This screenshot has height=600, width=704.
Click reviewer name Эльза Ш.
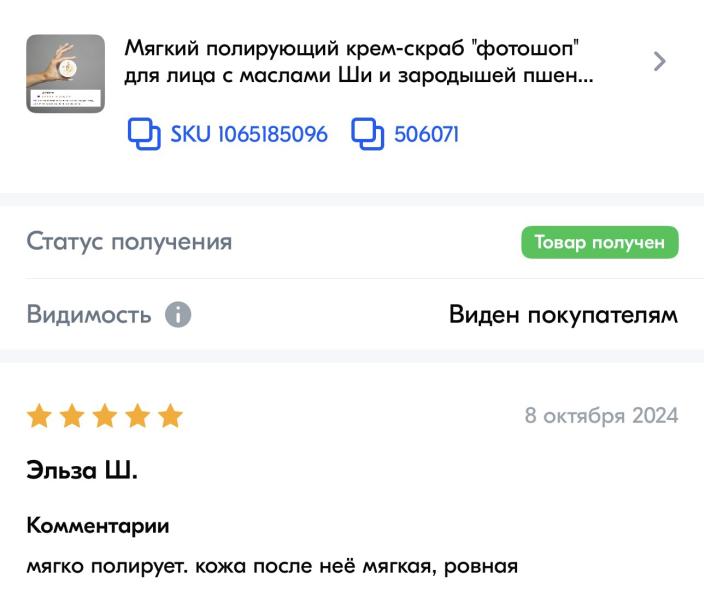(x=82, y=471)
